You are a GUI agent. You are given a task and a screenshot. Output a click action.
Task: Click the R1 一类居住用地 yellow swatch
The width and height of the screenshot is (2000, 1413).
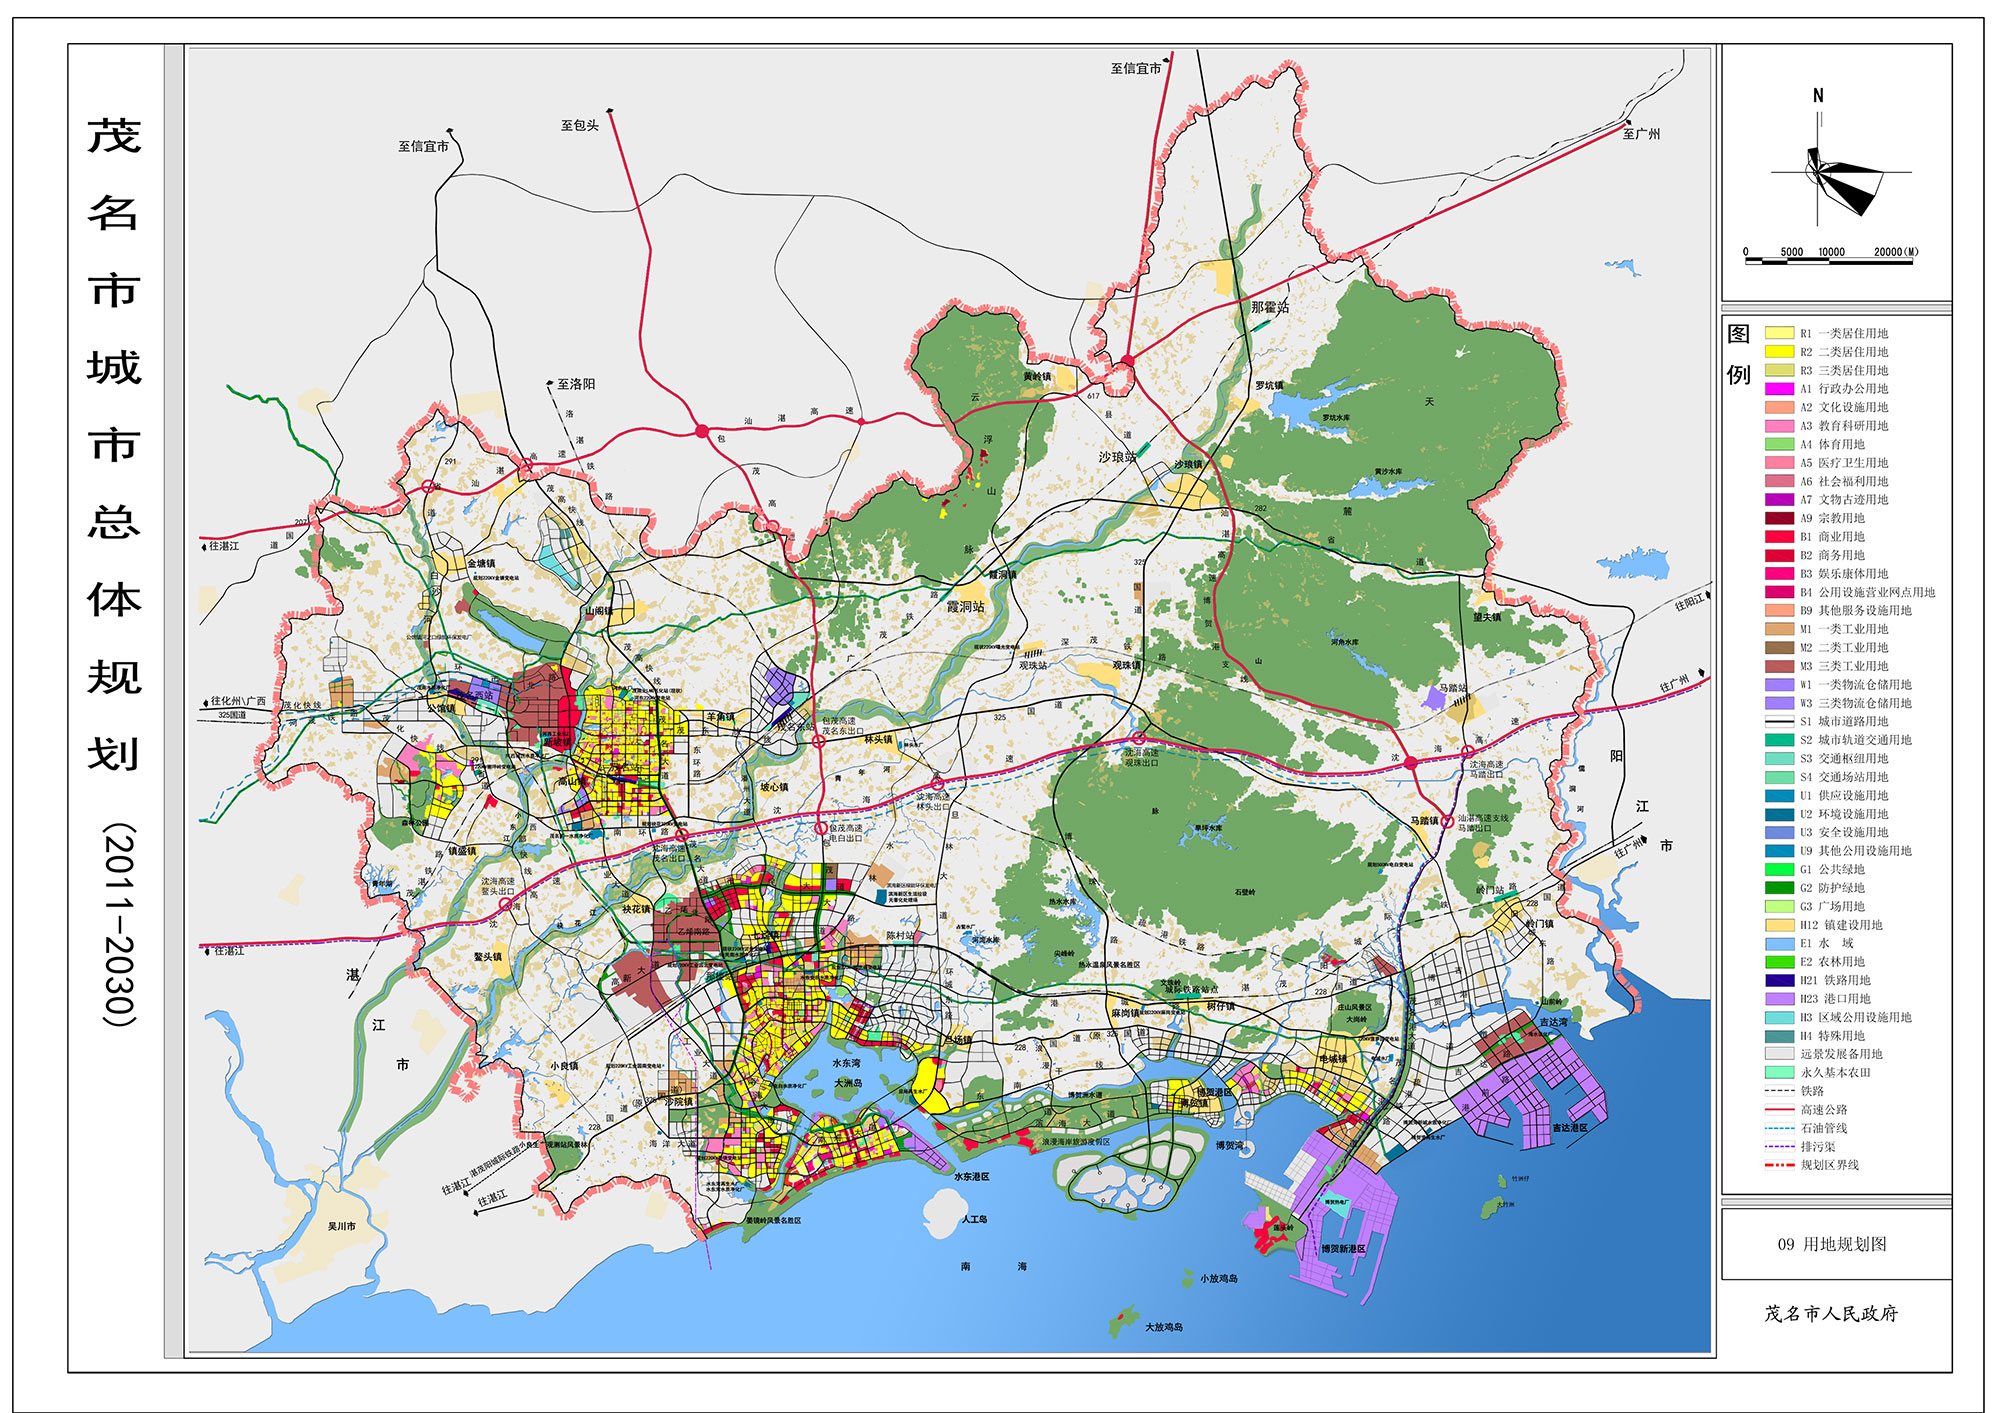click(1779, 333)
